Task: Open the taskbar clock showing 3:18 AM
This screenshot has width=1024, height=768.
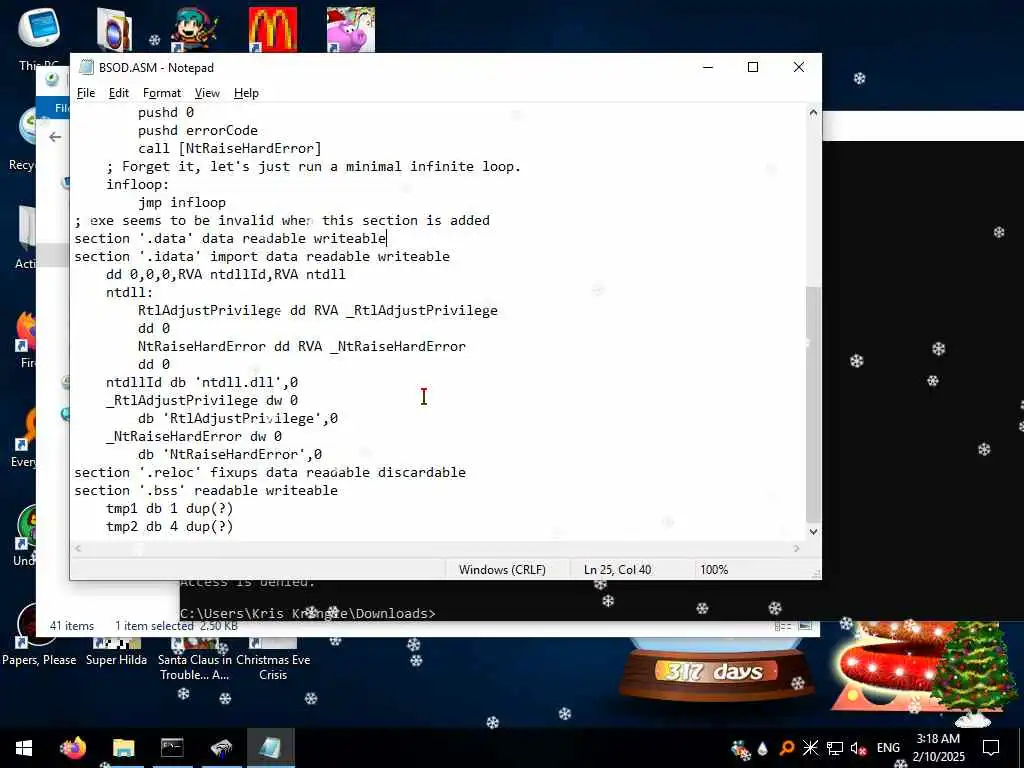Action: pyautogui.click(x=938, y=748)
